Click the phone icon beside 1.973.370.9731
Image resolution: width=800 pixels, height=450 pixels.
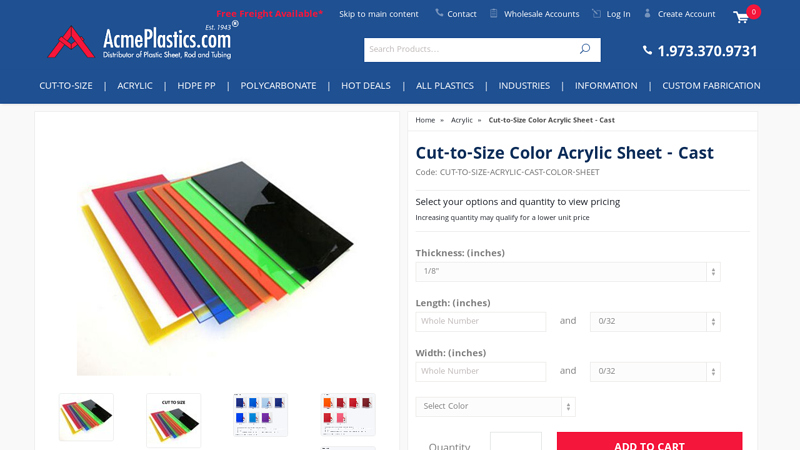coord(647,50)
